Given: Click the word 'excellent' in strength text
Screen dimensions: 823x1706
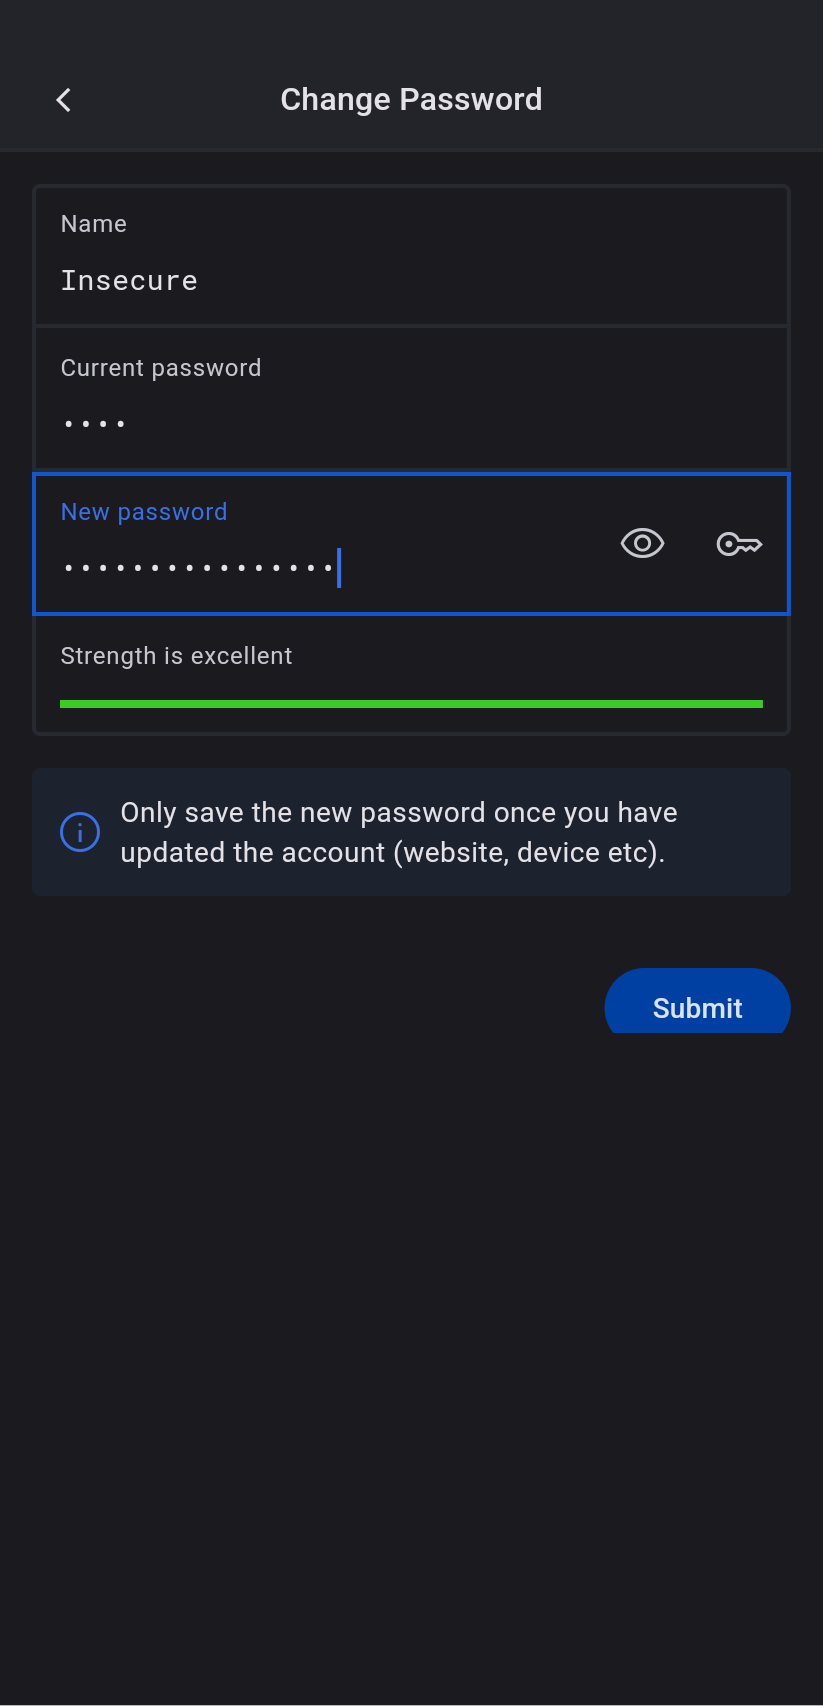Looking at the screenshot, I should (241, 656).
